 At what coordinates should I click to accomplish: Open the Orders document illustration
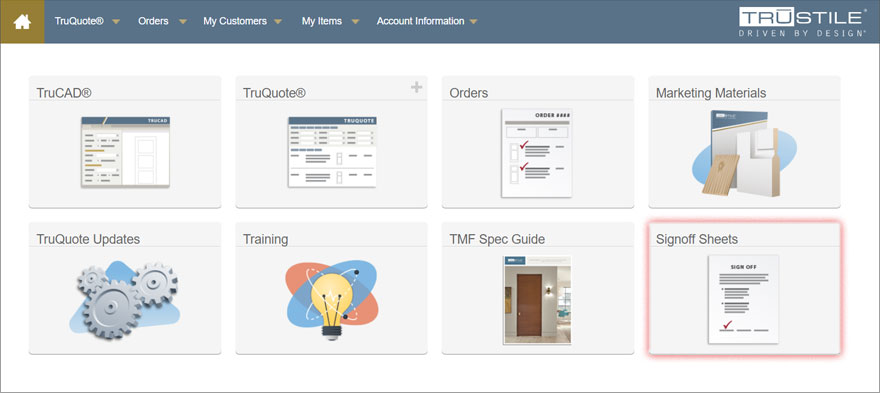tap(537, 153)
